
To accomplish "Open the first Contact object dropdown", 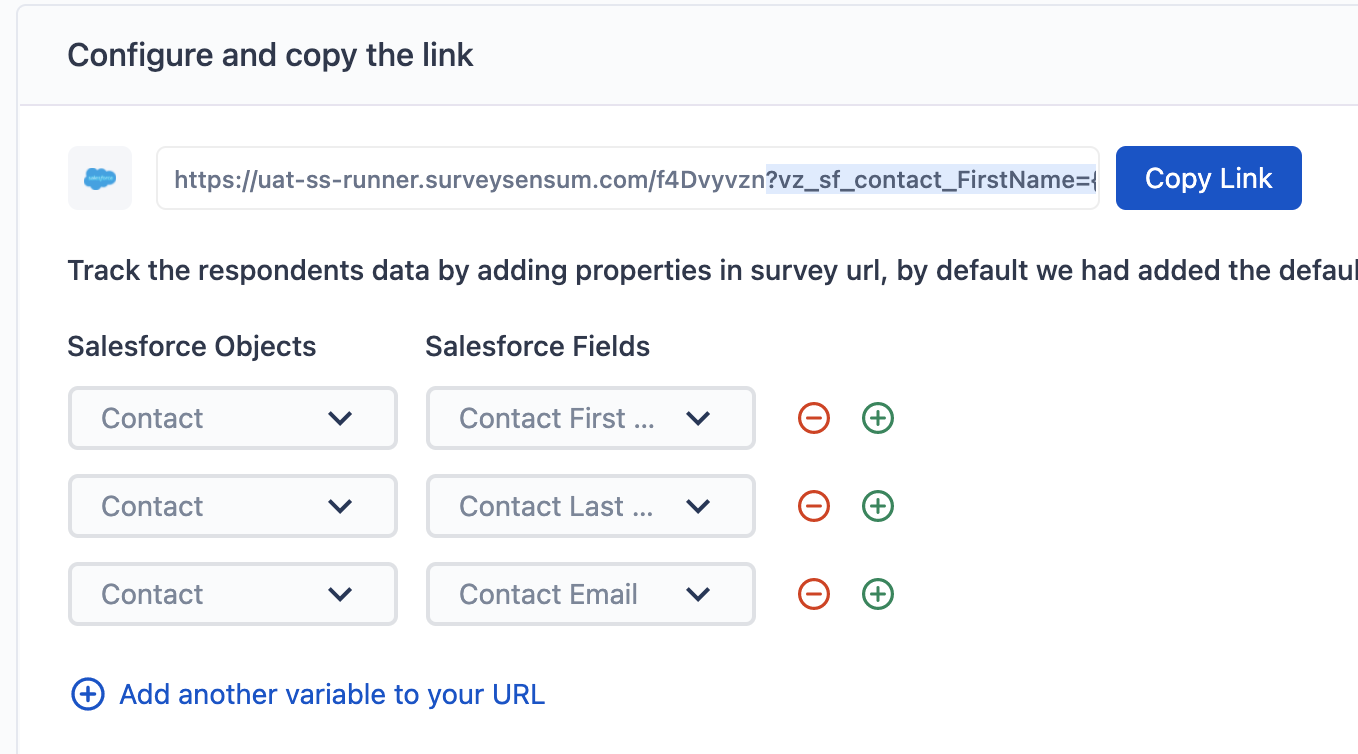I will [x=233, y=418].
